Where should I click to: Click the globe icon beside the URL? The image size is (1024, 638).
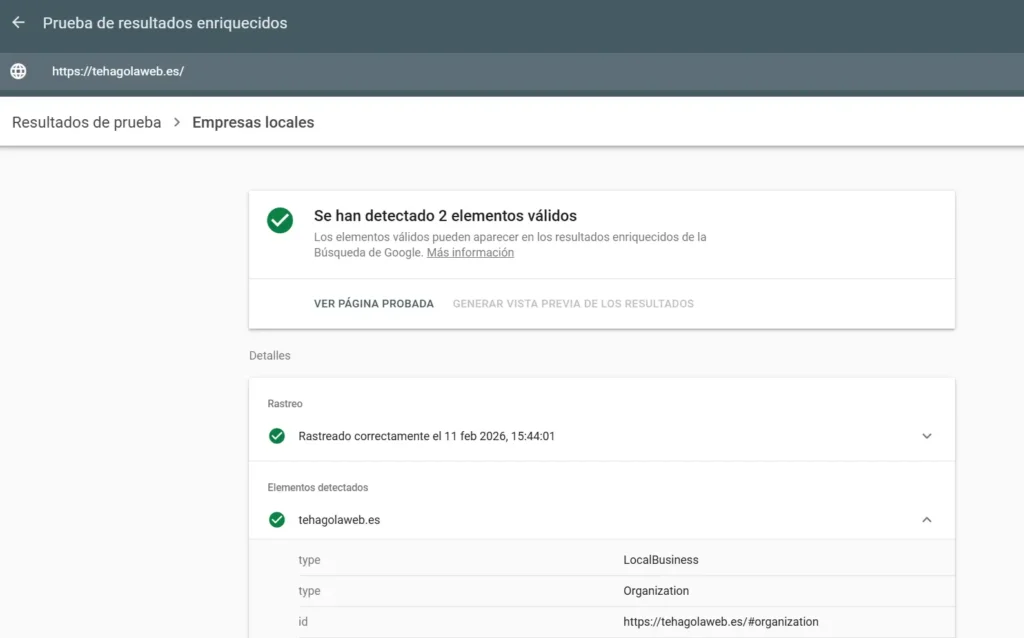(18, 72)
